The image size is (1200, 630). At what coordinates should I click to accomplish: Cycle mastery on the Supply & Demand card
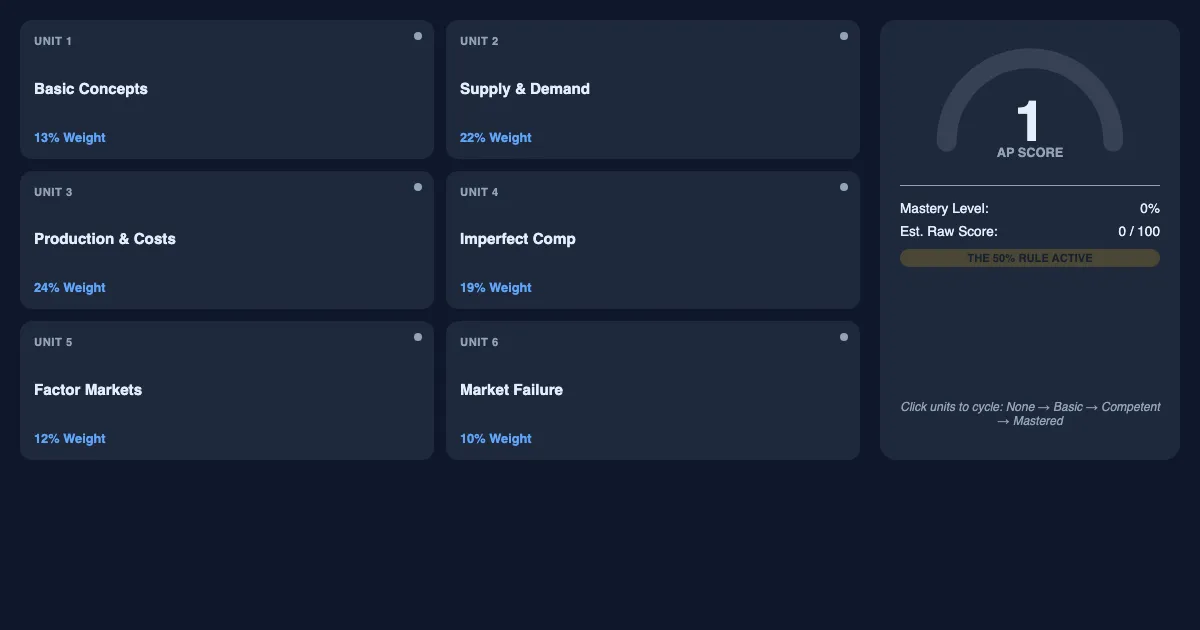[653, 89]
